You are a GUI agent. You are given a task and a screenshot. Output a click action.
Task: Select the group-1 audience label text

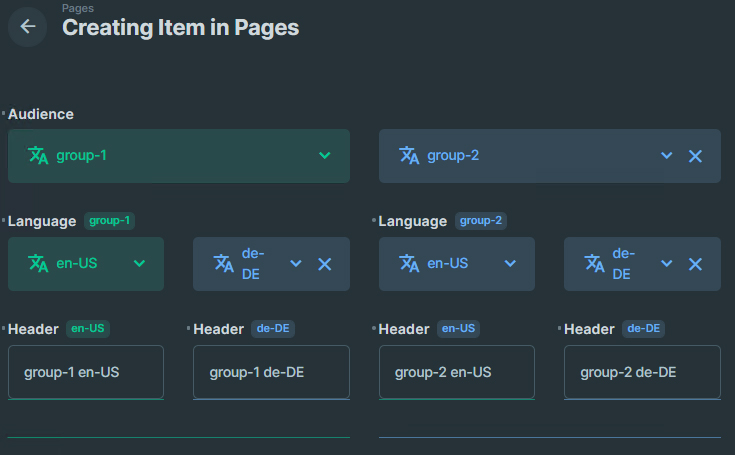coord(82,156)
